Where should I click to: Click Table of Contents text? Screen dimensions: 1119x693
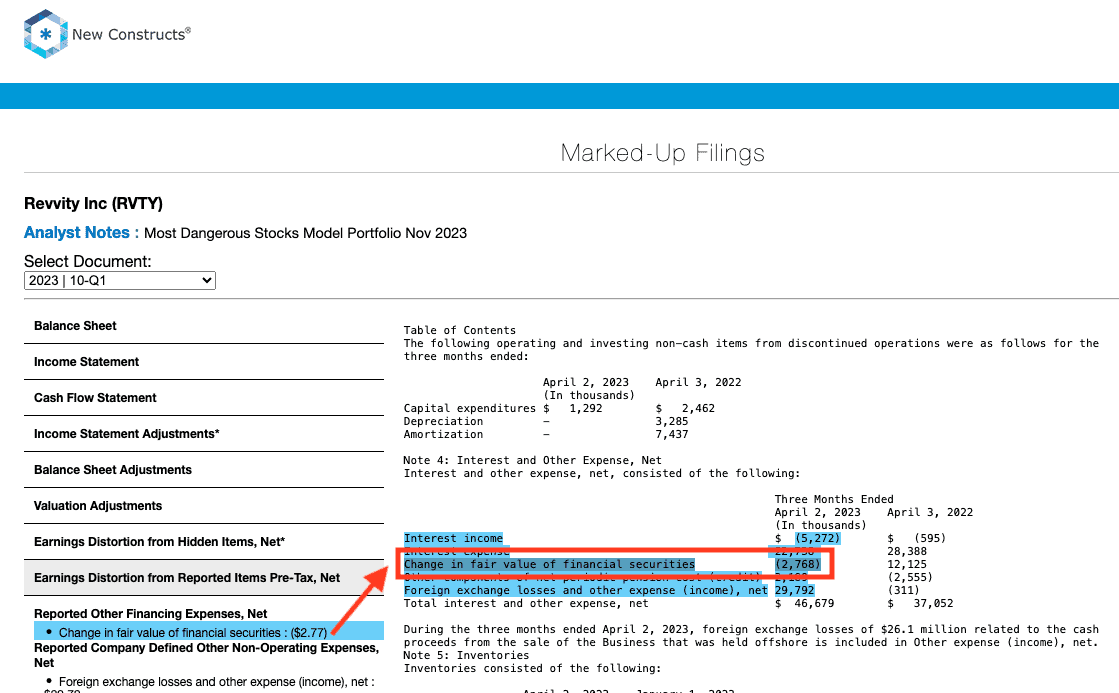460,330
